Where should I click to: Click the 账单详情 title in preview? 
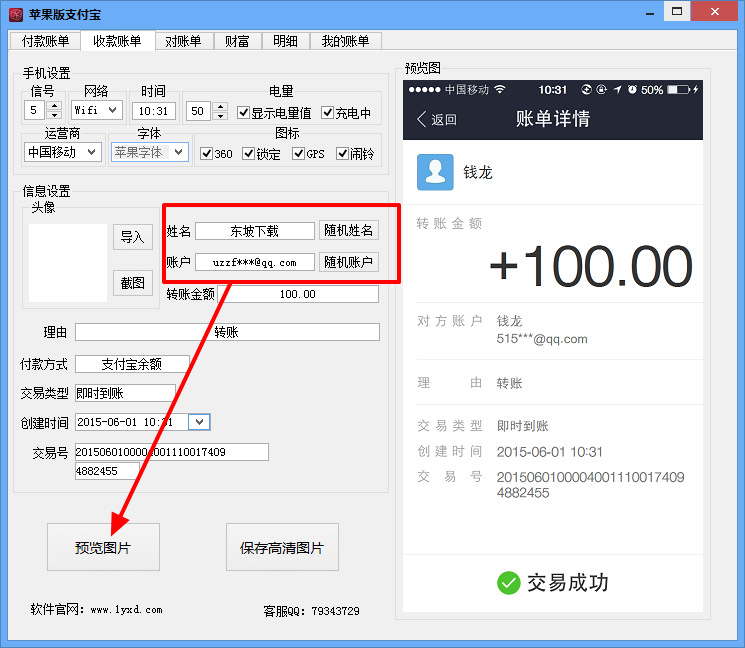[553, 119]
